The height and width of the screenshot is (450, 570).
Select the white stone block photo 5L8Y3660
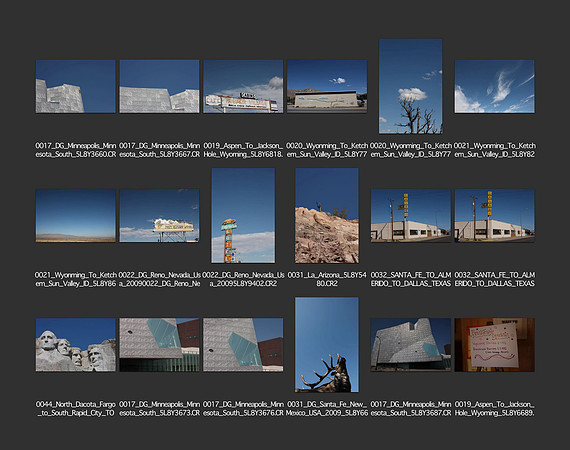[x=76, y=86]
